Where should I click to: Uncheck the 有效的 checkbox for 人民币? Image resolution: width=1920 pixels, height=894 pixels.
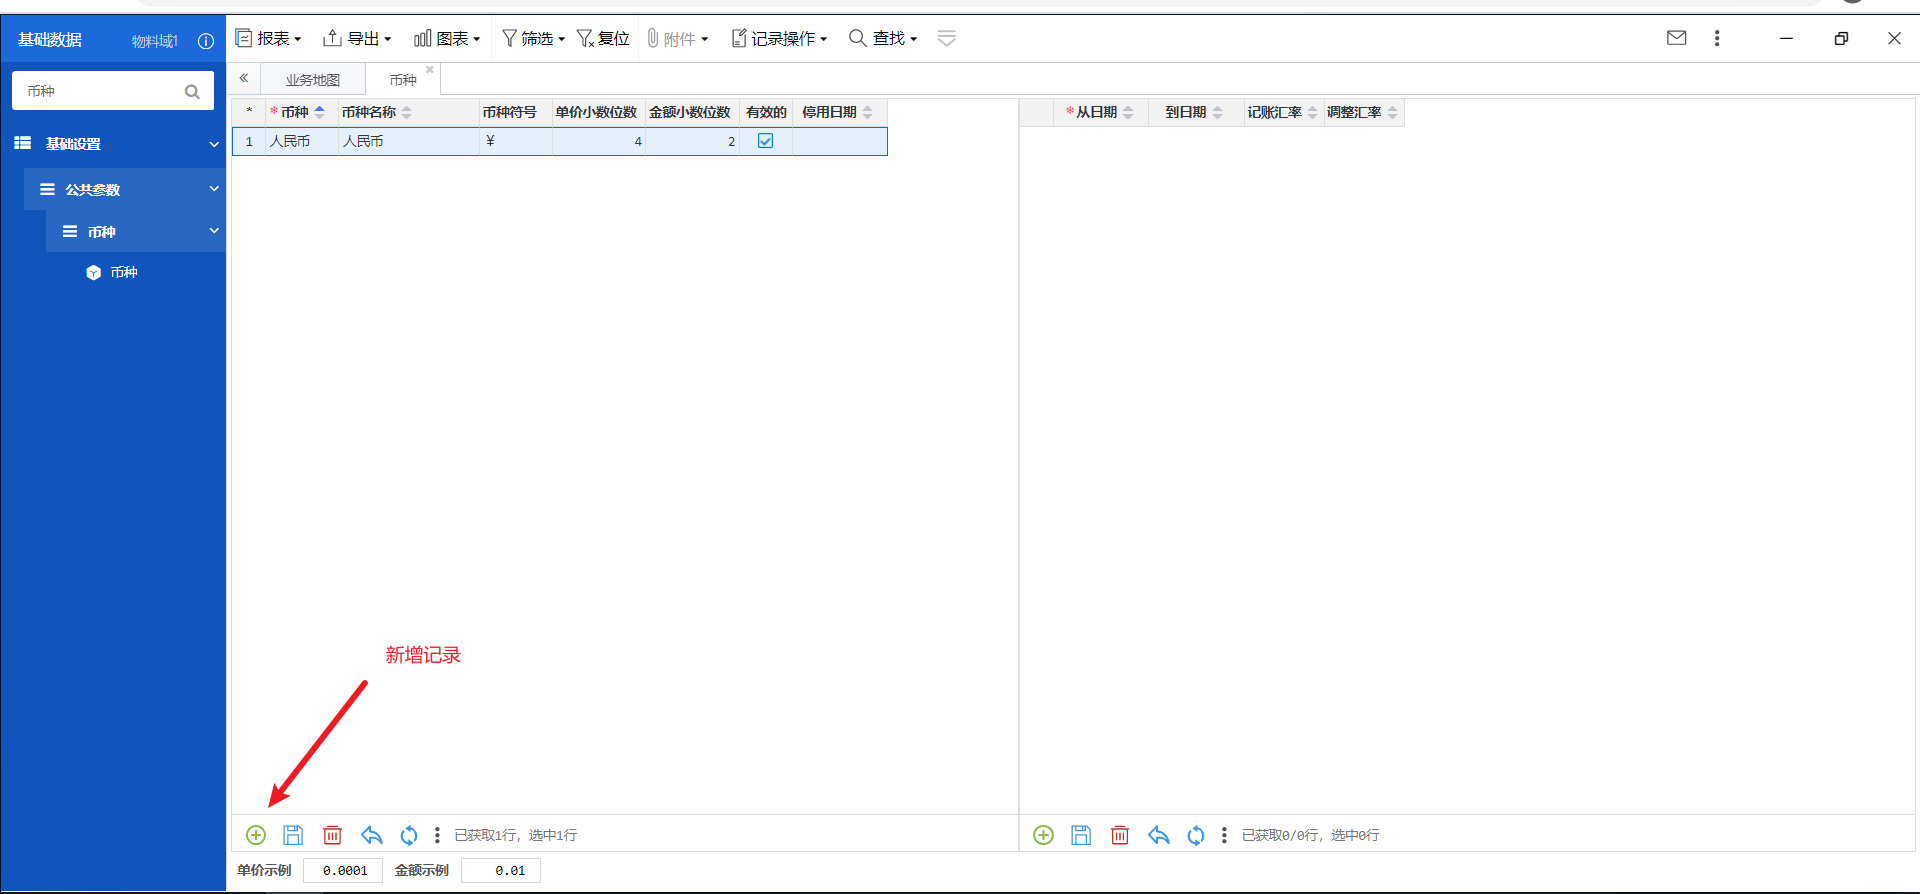(x=766, y=141)
